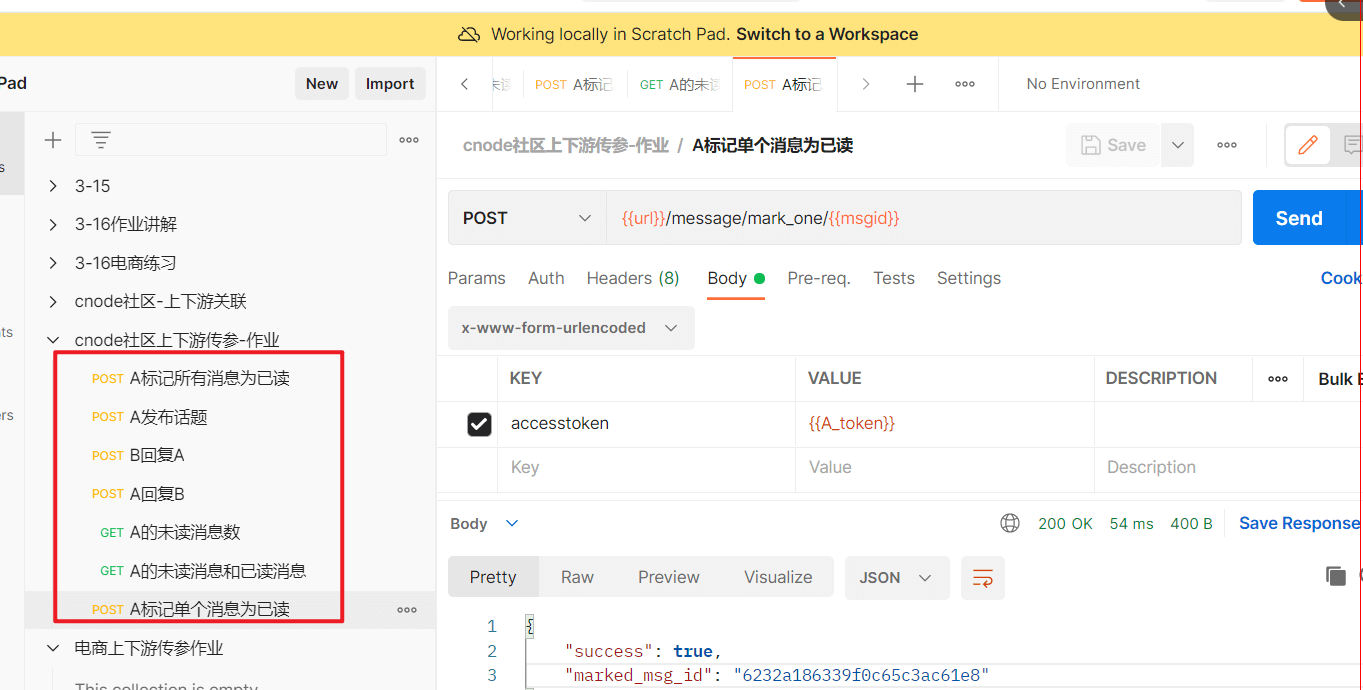The height and width of the screenshot is (690, 1363).
Task: Open the A发布话题 request
Action: pos(169,417)
